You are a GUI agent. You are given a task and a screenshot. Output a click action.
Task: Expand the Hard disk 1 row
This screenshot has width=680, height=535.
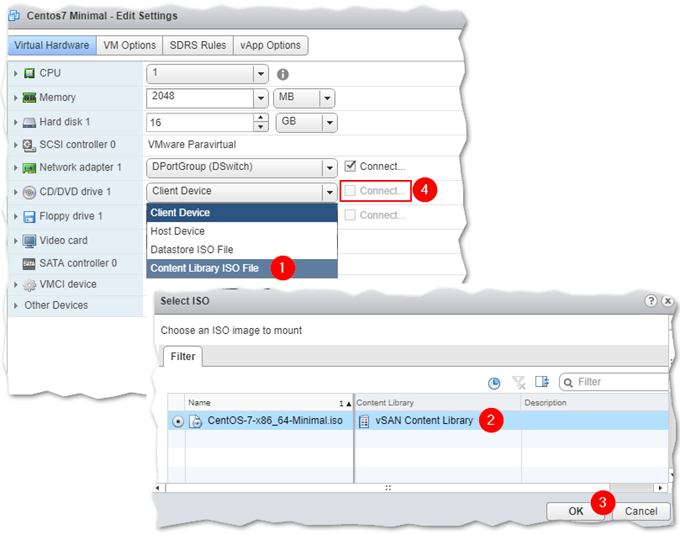[x=16, y=123]
